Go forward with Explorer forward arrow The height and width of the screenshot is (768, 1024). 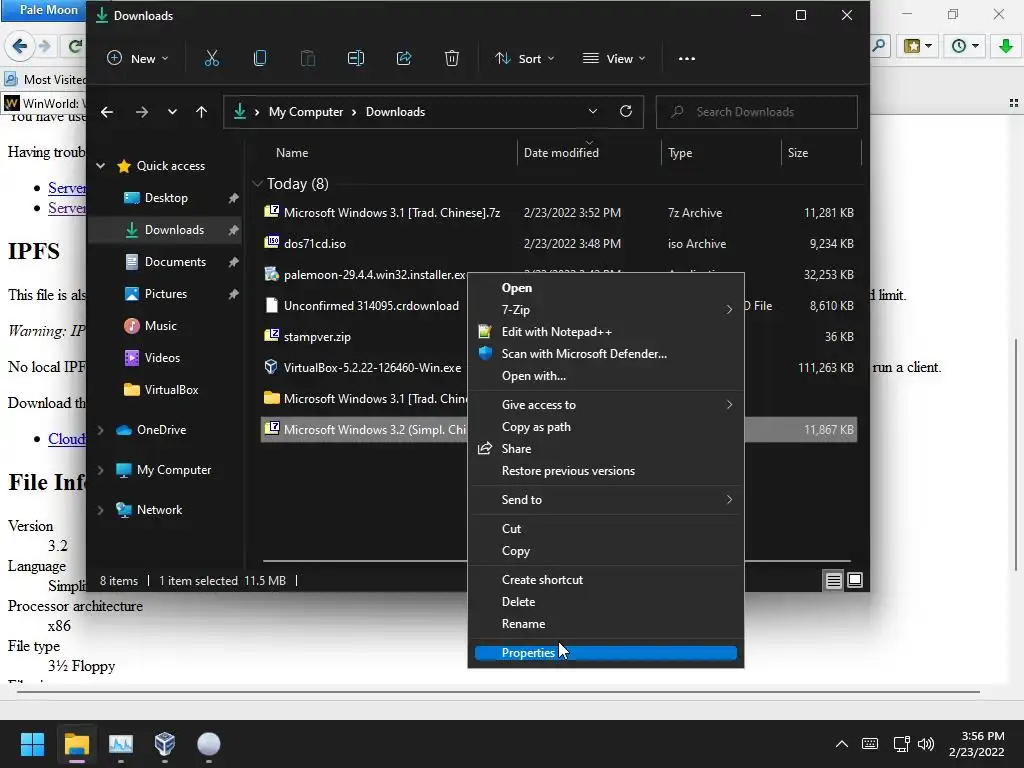[142, 112]
